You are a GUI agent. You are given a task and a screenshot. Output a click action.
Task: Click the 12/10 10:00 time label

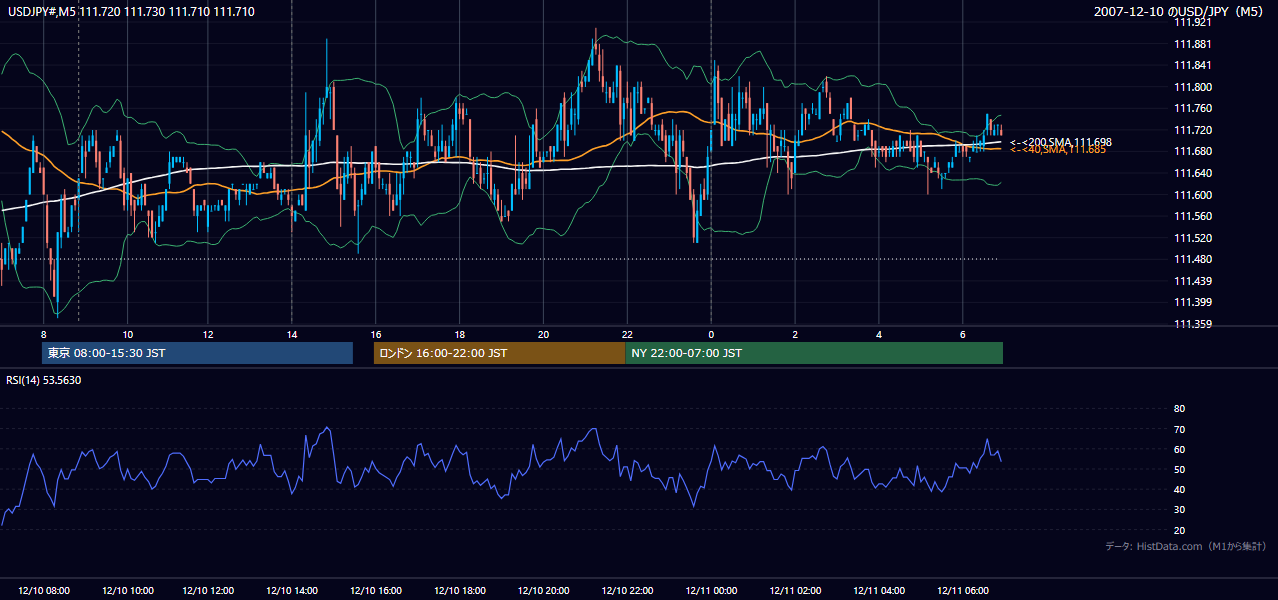[128, 591]
